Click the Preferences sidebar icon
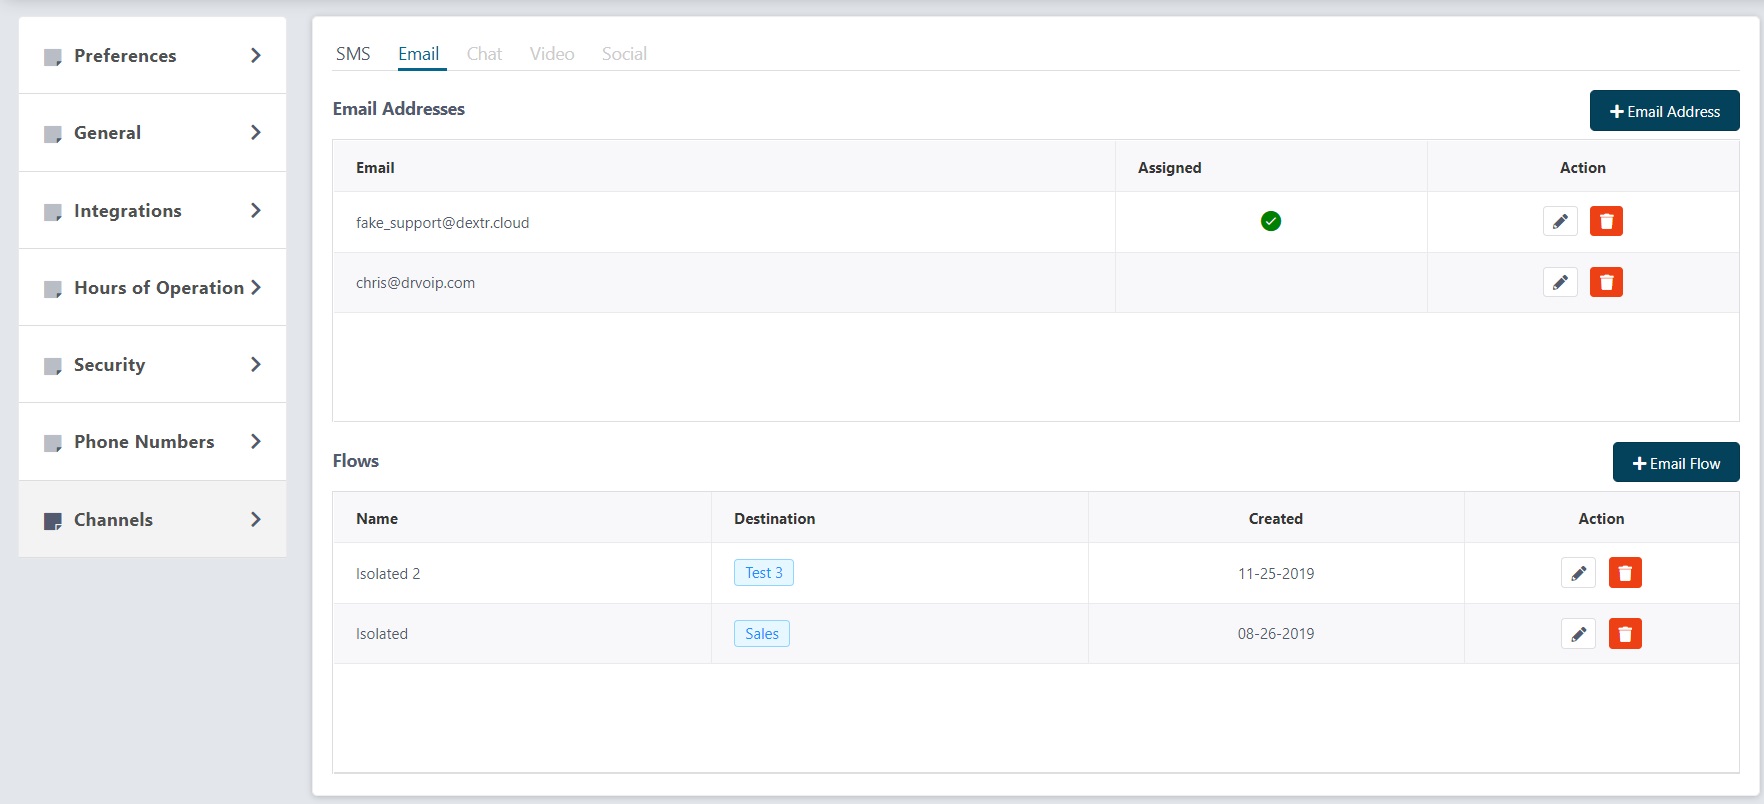The width and height of the screenshot is (1764, 804). tap(53, 57)
